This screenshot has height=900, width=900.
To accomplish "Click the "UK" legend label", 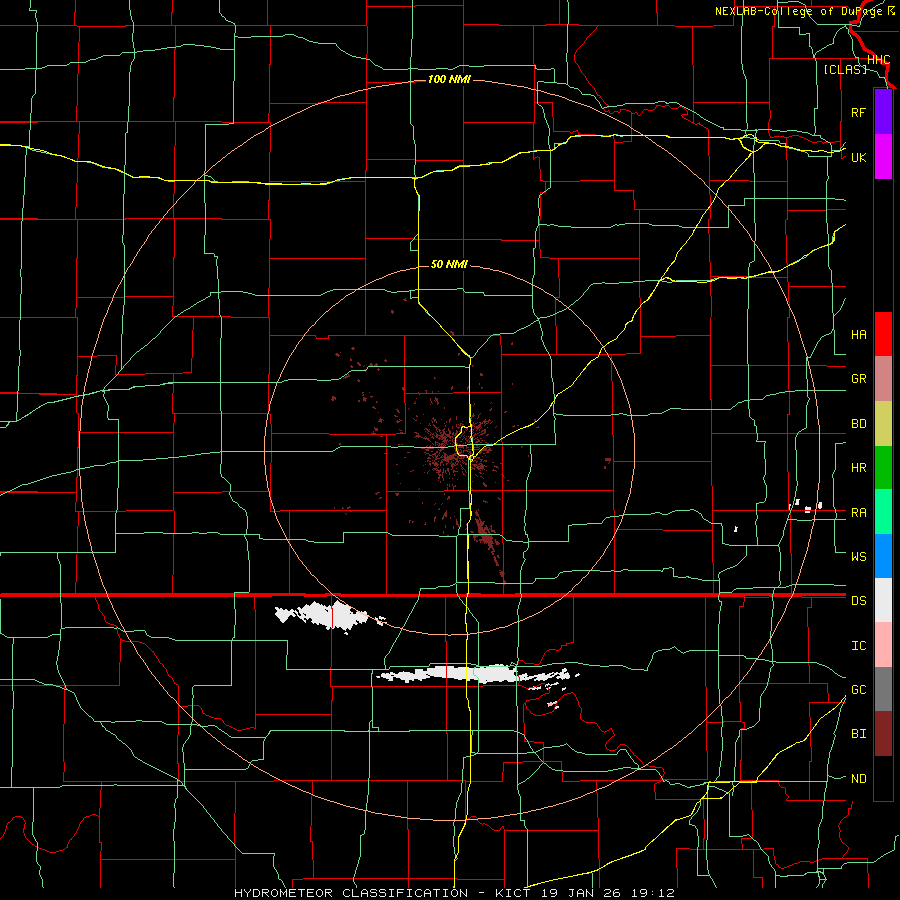I will pos(858,157).
